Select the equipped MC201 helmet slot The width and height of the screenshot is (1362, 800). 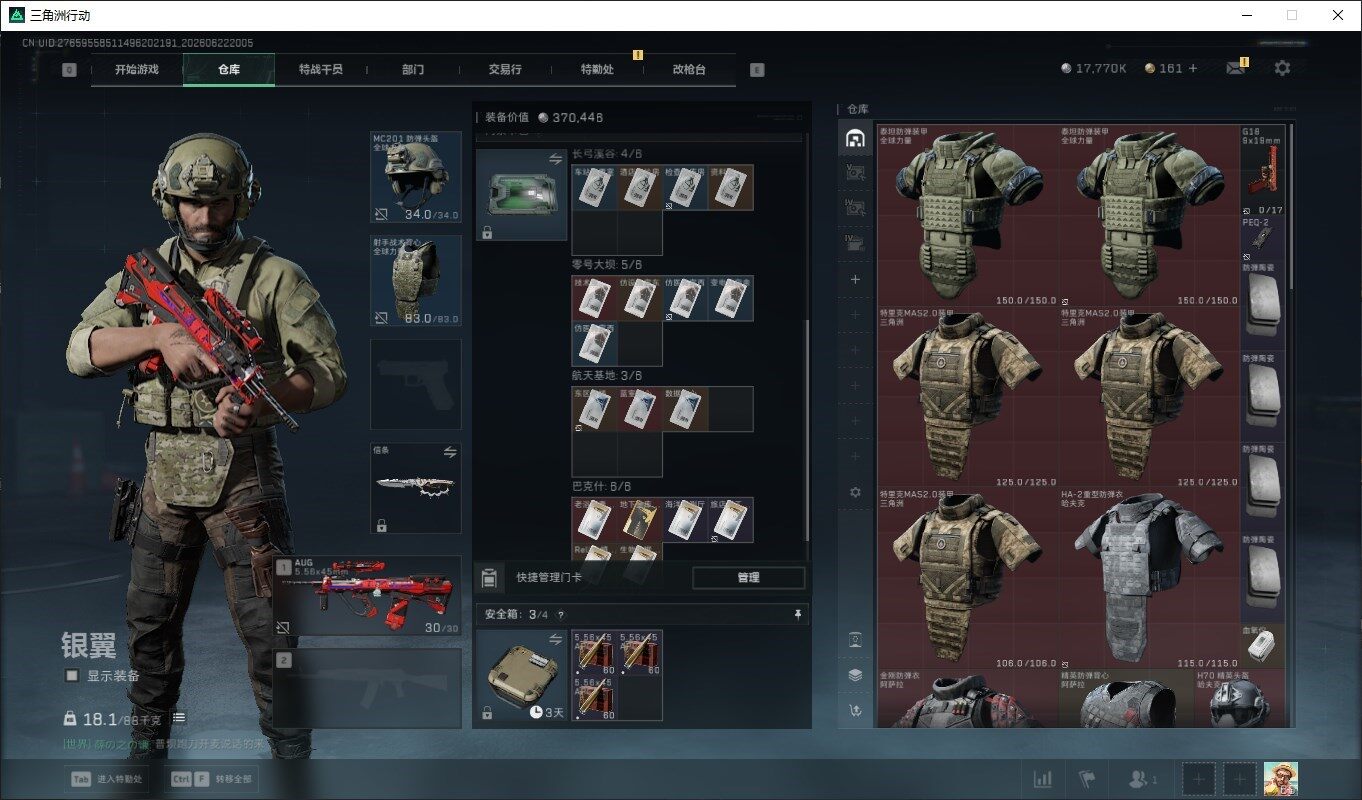tap(416, 177)
